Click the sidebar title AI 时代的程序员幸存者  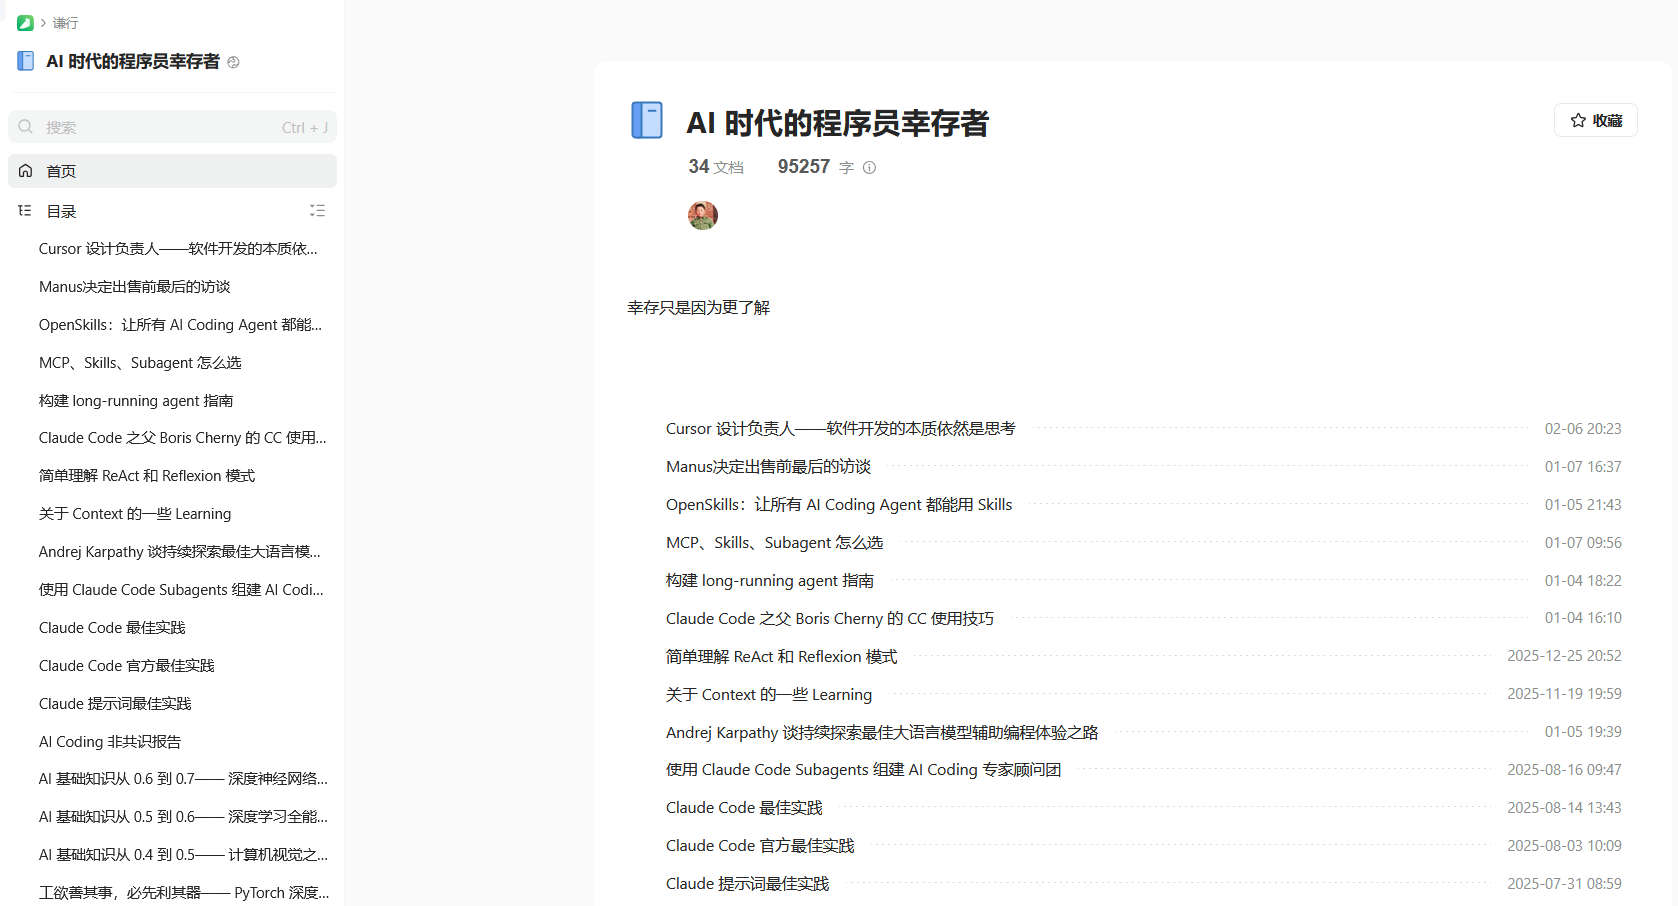133,62
